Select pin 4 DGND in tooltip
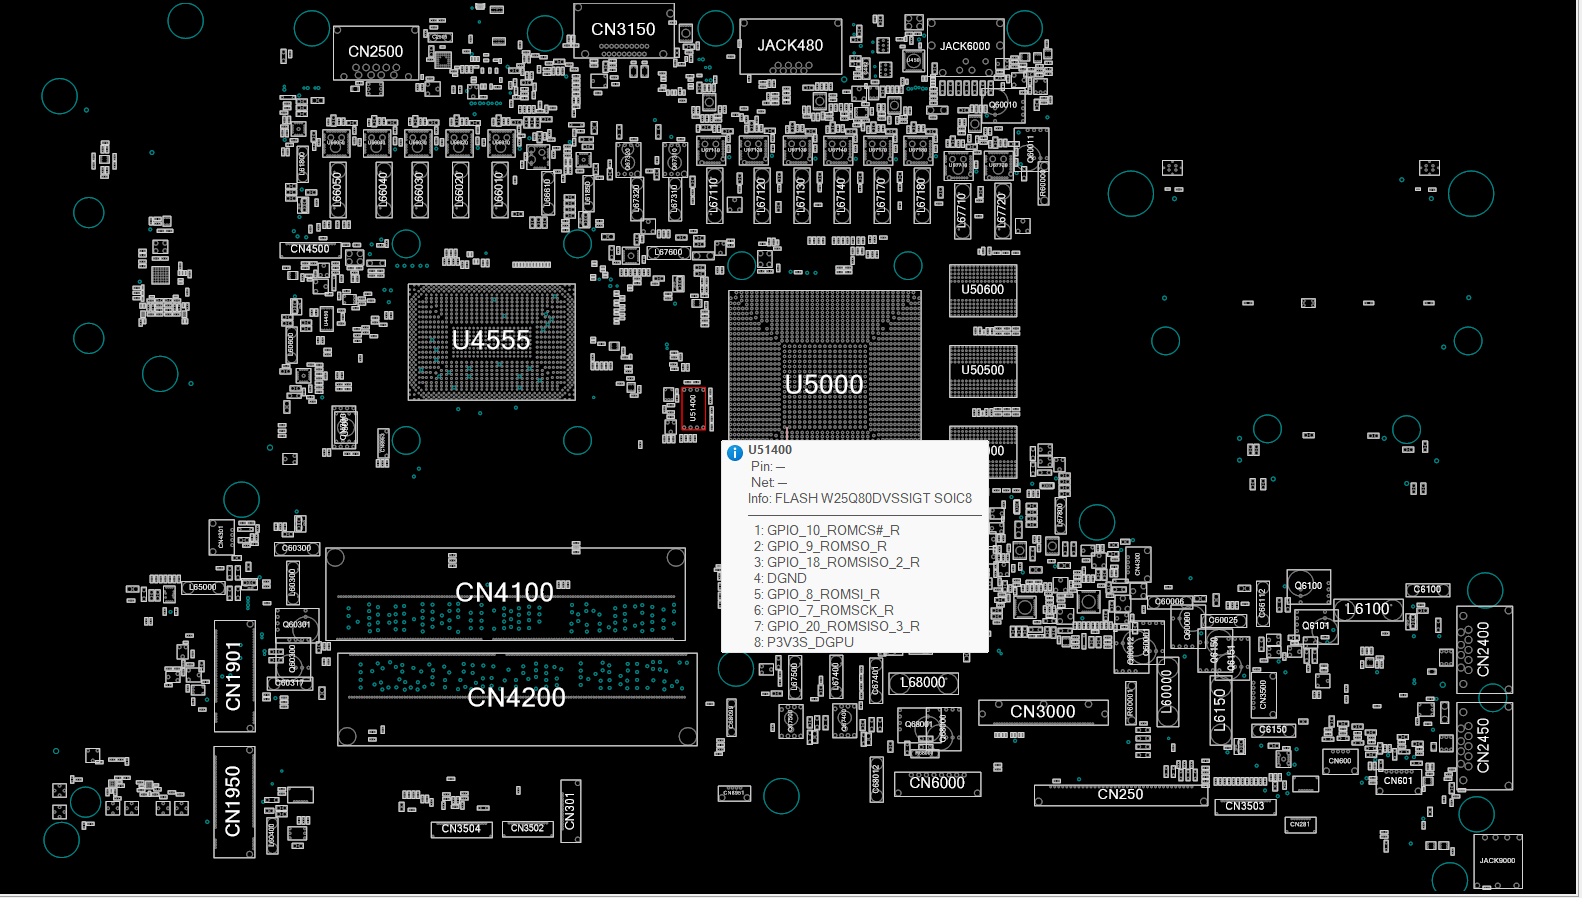Image resolution: width=1582 pixels, height=898 pixels. [780, 579]
